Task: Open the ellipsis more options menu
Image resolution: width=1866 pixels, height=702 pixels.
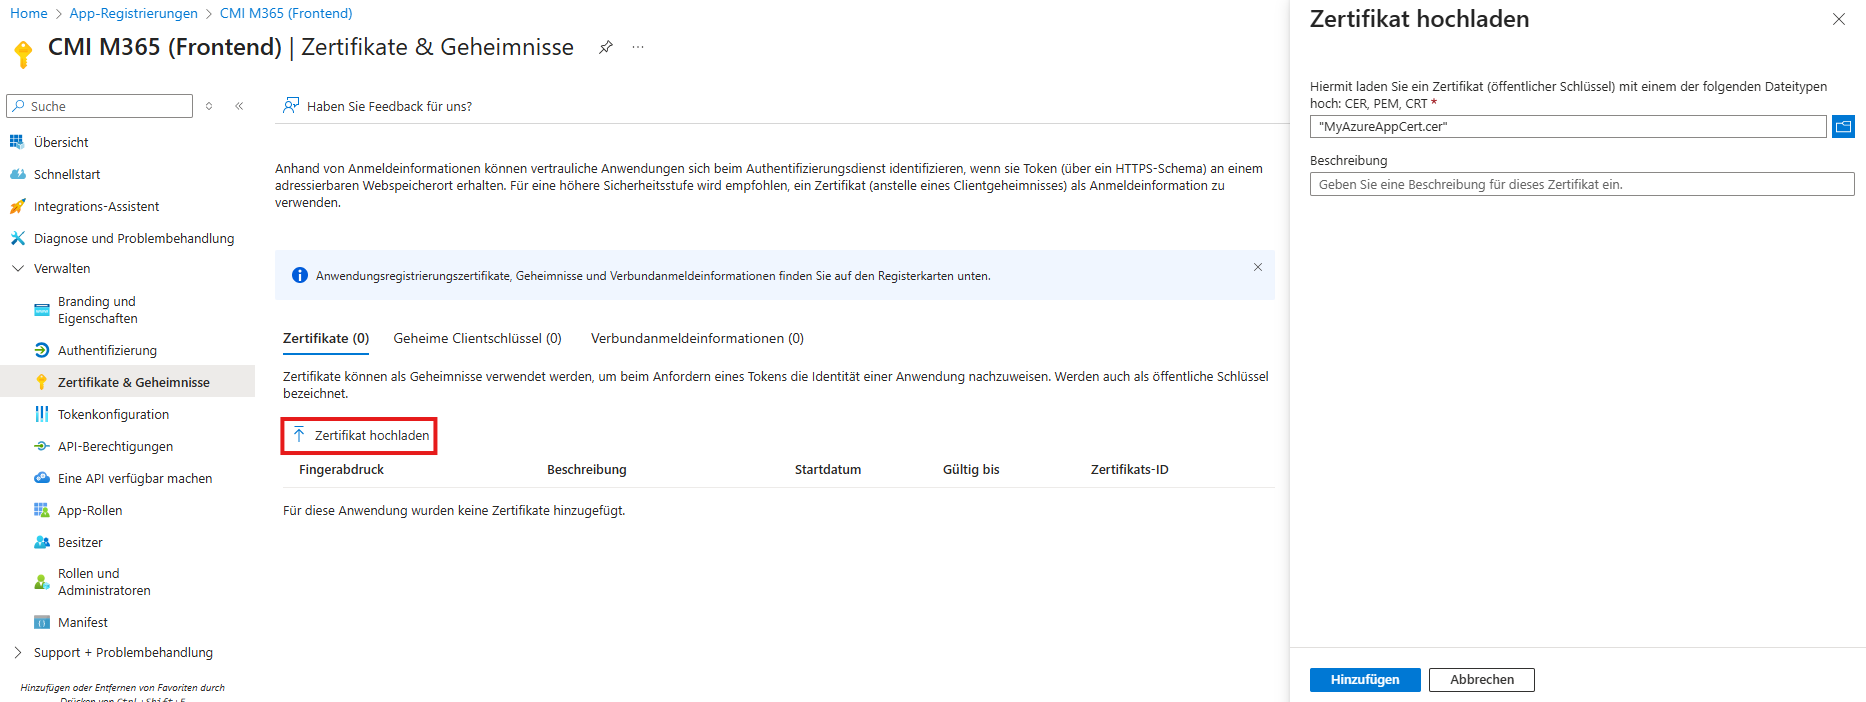Action: [x=638, y=47]
